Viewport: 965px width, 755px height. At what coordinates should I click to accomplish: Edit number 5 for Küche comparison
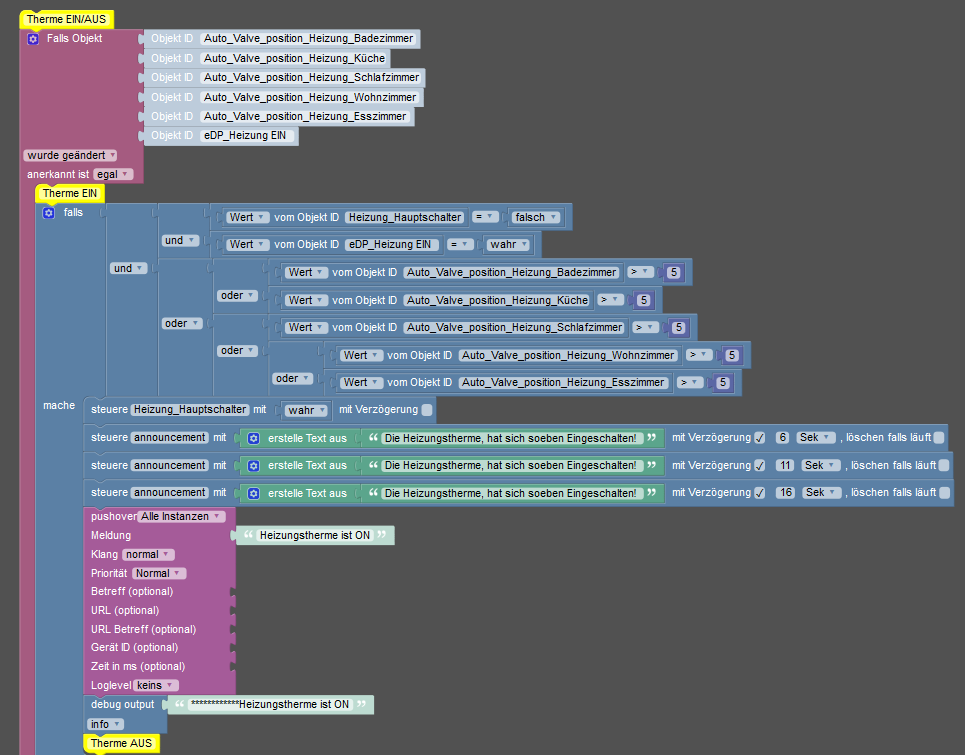644,300
